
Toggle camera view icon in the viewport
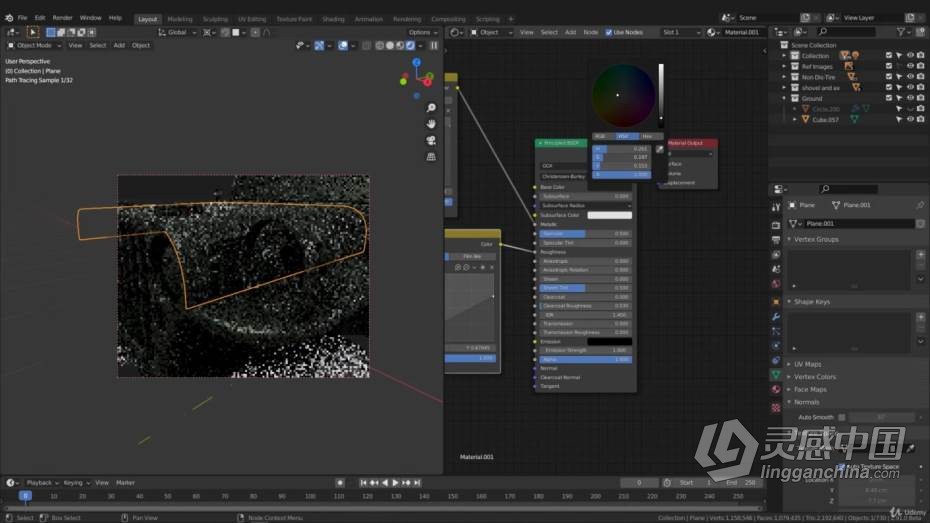click(x=431, y=141)
